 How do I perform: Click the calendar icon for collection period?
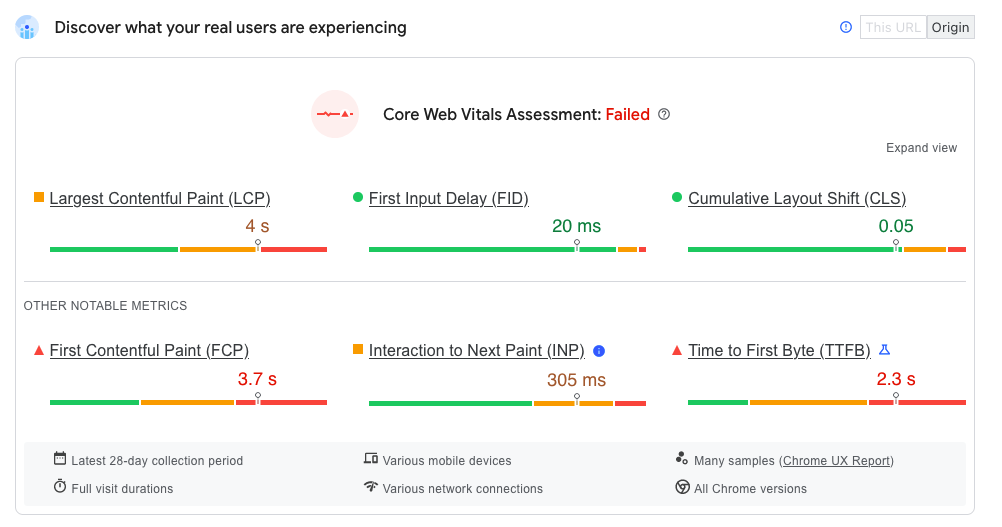pyautogui.click(x=60, y=459)
